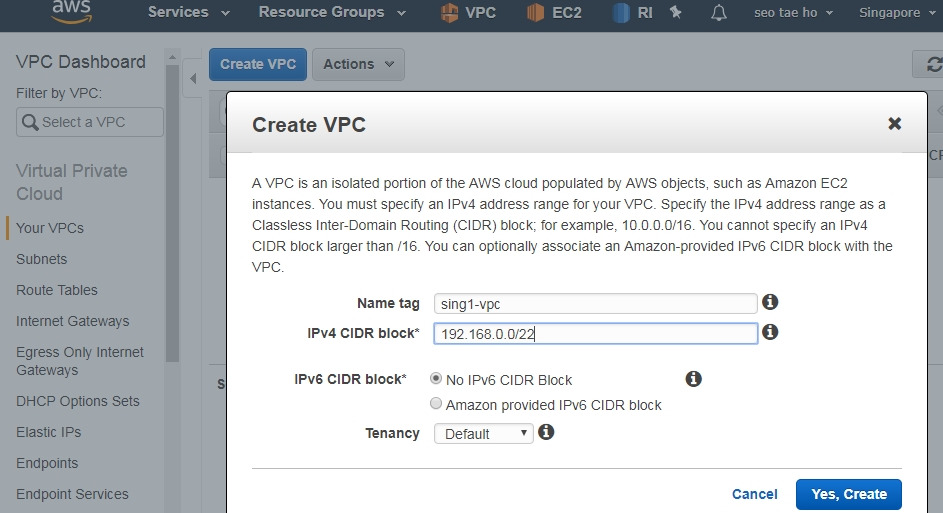Screen dimensions: 943x513
Task: Open the Tenancy dropdown
Action: click(x=484, y=434)
